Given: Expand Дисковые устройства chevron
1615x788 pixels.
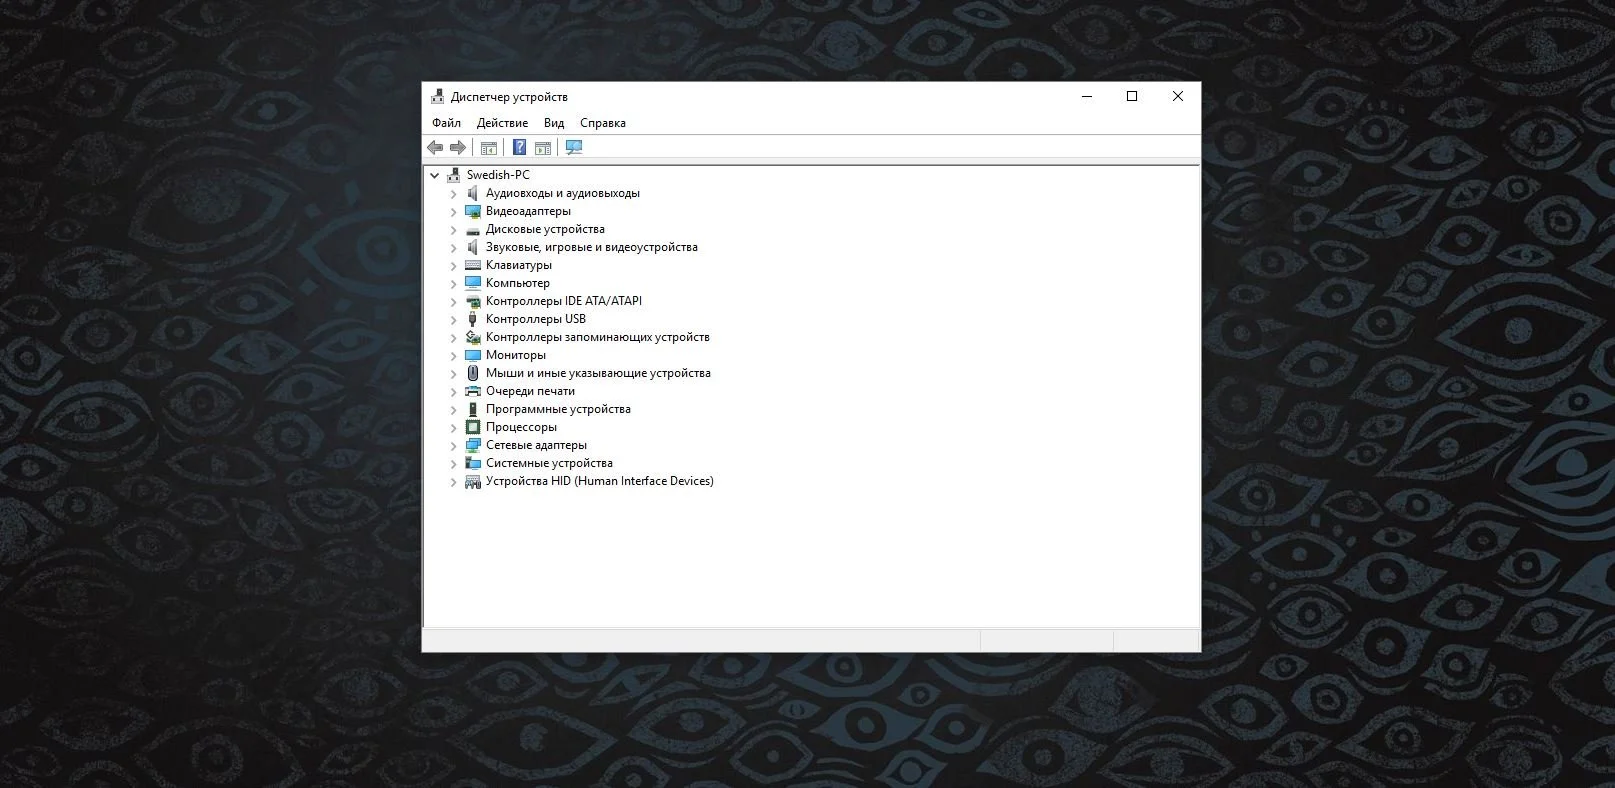Looking at the screenshot, I should [453, 230].
